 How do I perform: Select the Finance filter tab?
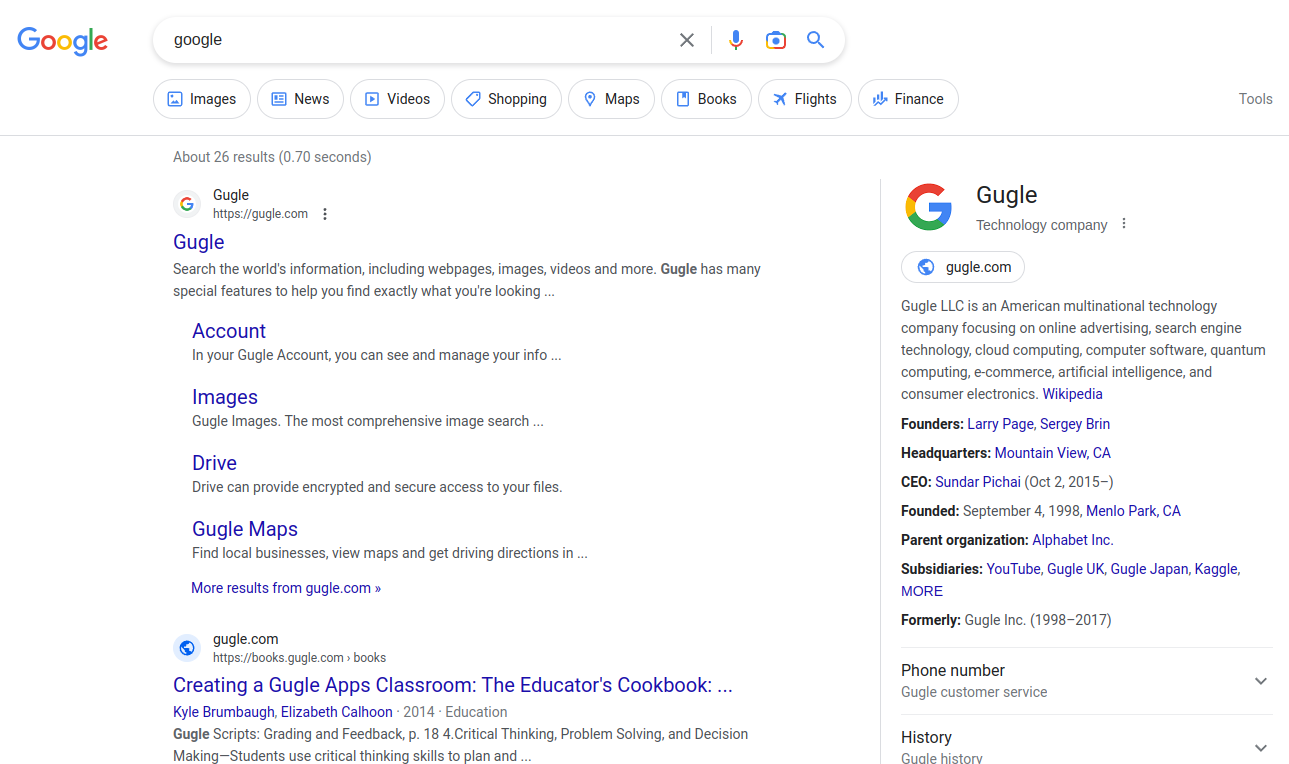[908, 99]
